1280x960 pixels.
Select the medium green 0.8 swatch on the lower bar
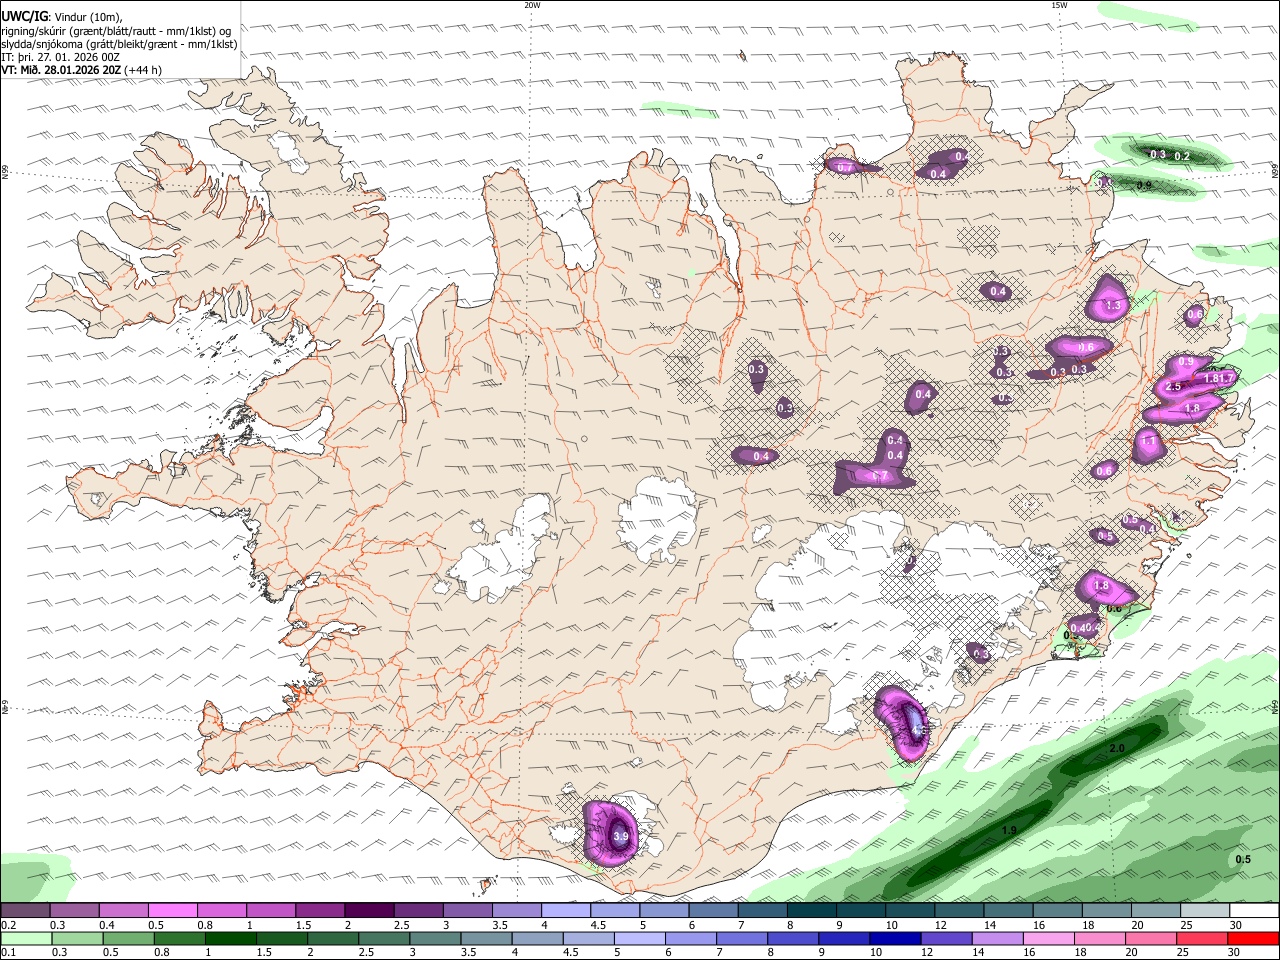[180, 938]
